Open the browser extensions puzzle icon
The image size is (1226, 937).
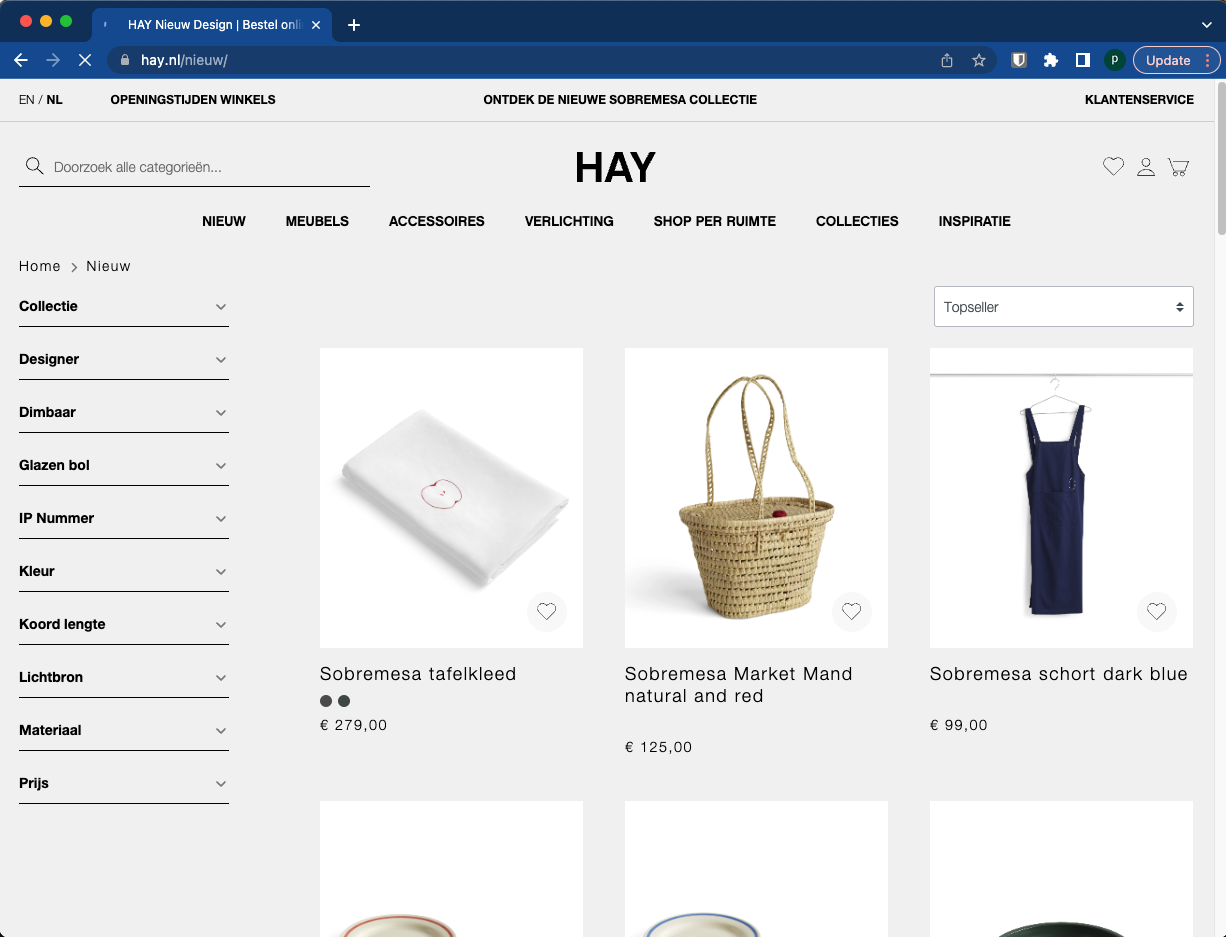(1050, 60)
